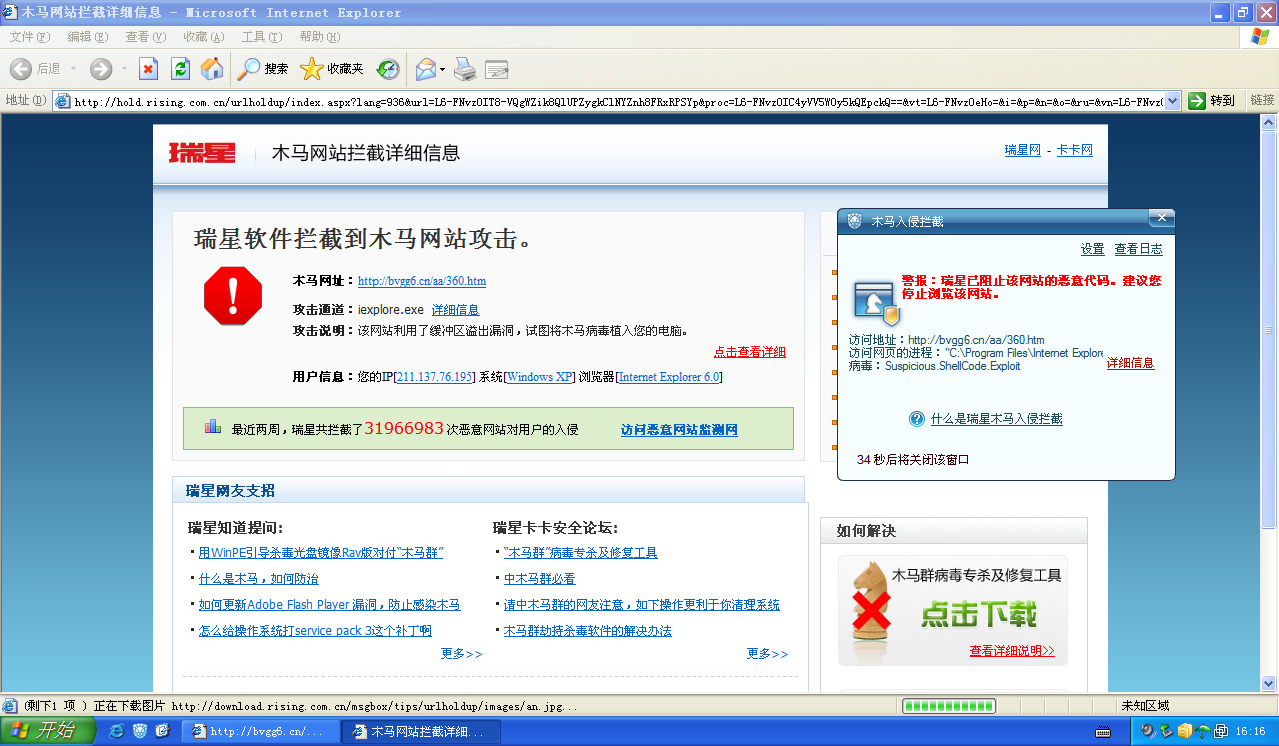
Task: Click the Internet Explorer 6.0 browser link
Action: pyautogui.click(x=669, y=377)
